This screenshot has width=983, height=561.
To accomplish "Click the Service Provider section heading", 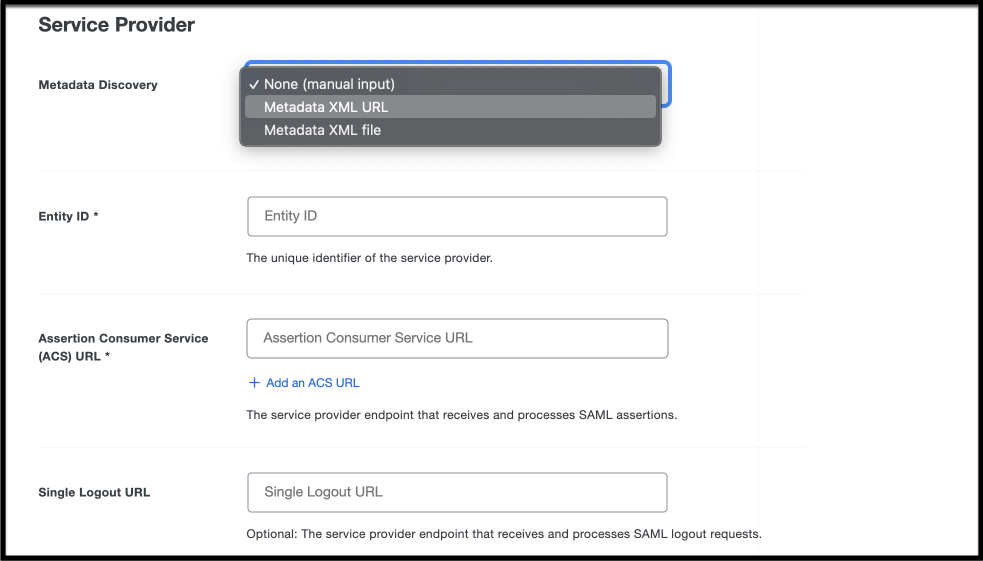I will (117, 24).
